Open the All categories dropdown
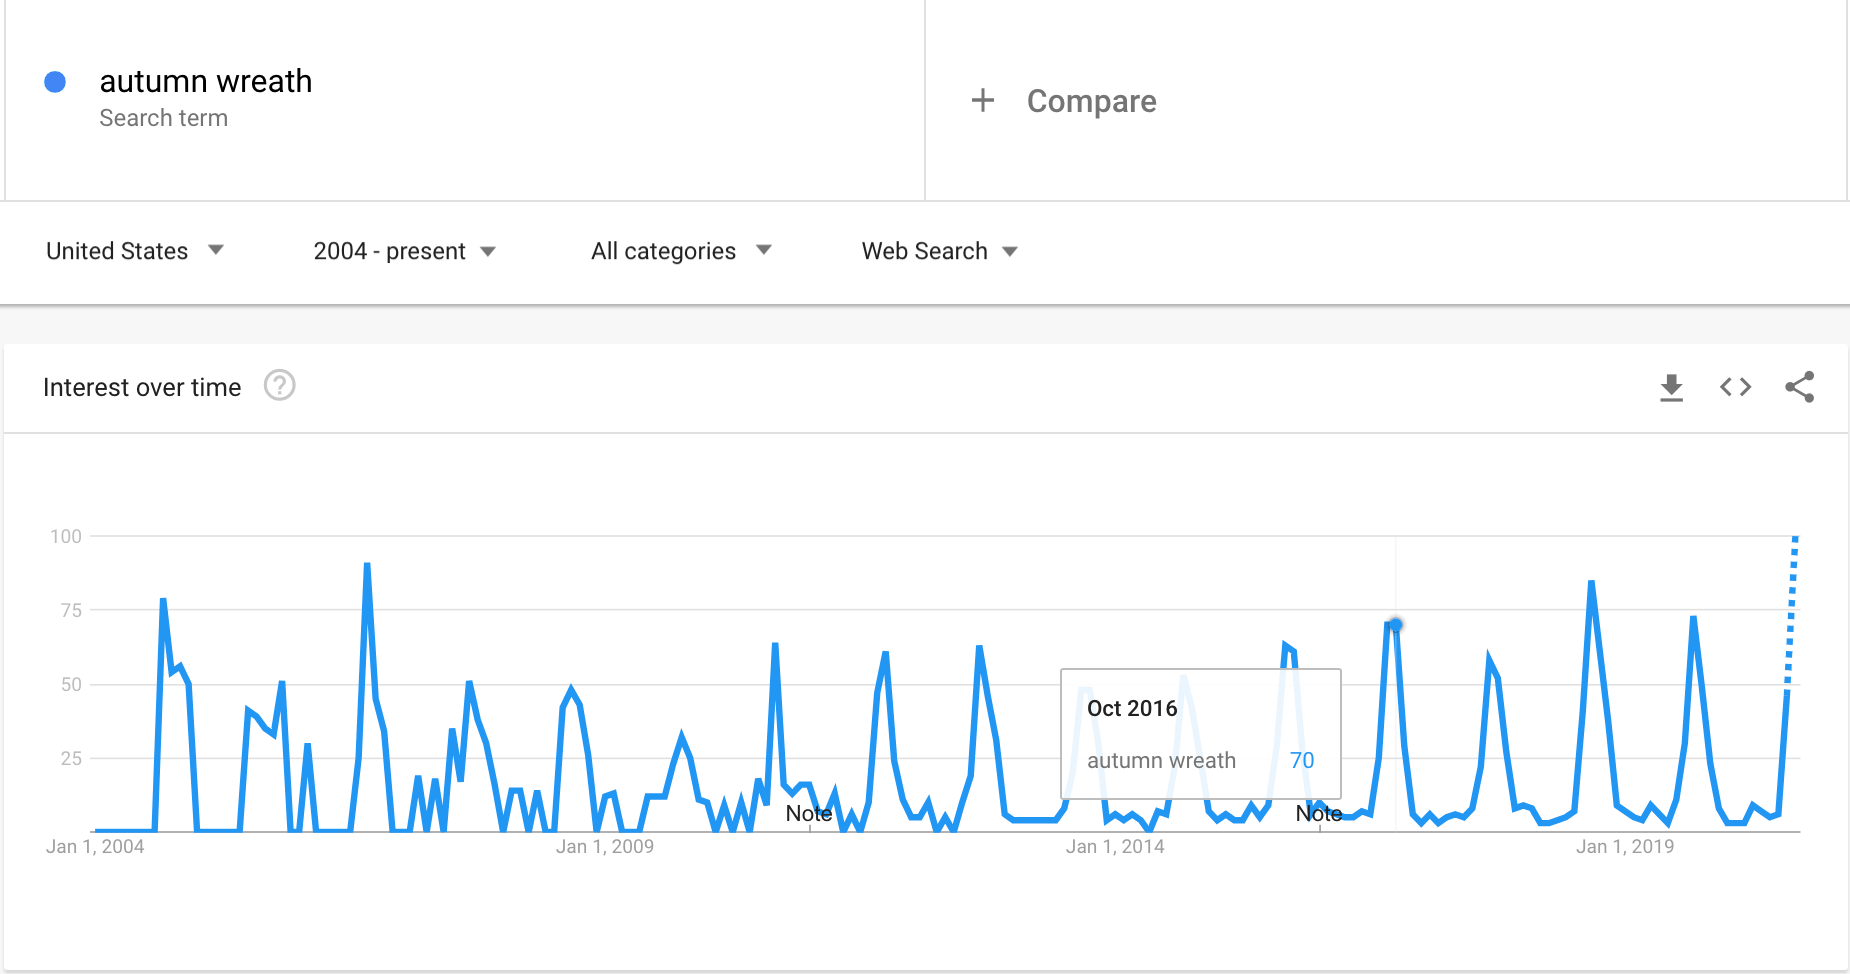 point(680,251)
